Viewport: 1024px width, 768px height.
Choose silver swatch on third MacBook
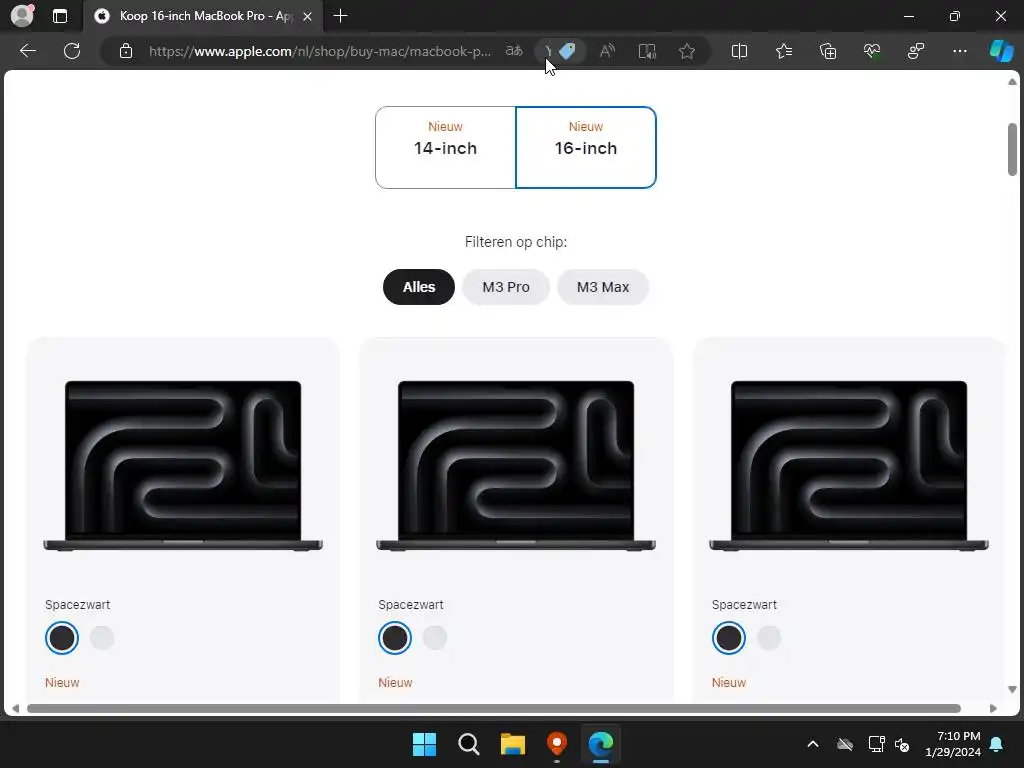769,638
